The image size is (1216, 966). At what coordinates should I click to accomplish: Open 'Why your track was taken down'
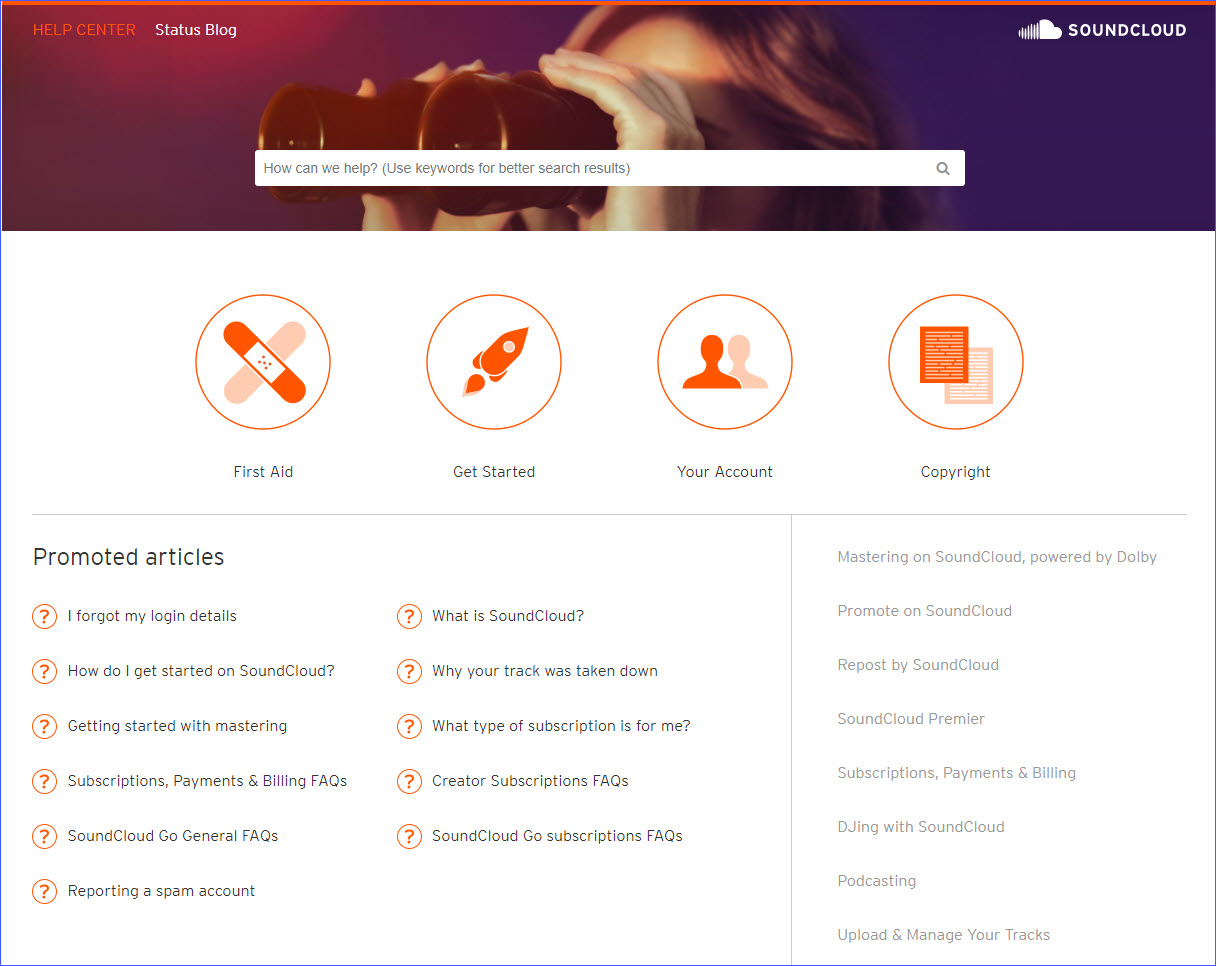point(545,671)
